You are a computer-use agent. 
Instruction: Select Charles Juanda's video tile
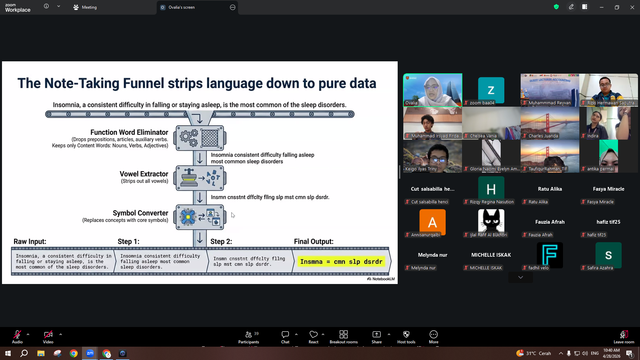pyautogui.click(x=550, y=123)
